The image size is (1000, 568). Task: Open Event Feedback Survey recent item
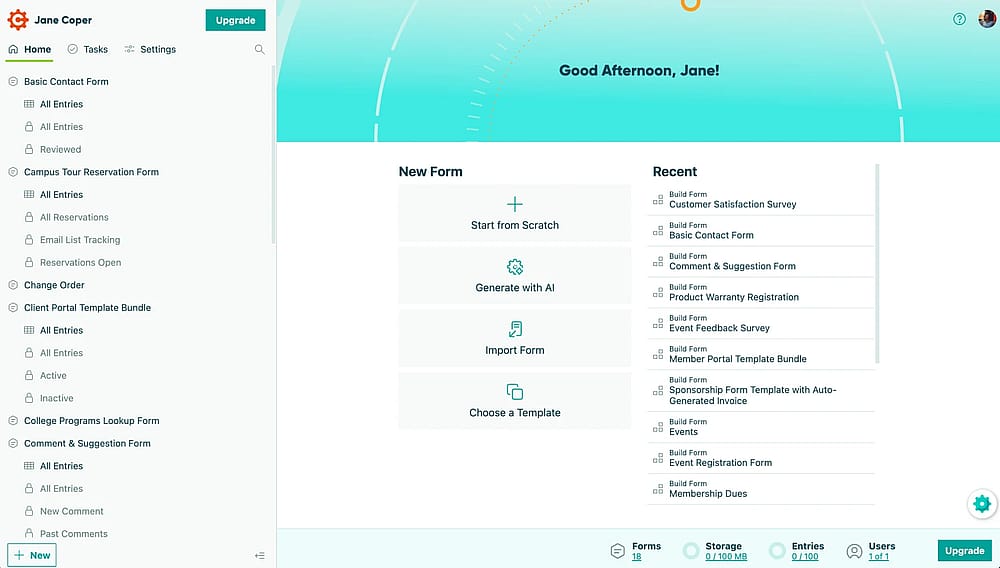(x=761, y=324)
